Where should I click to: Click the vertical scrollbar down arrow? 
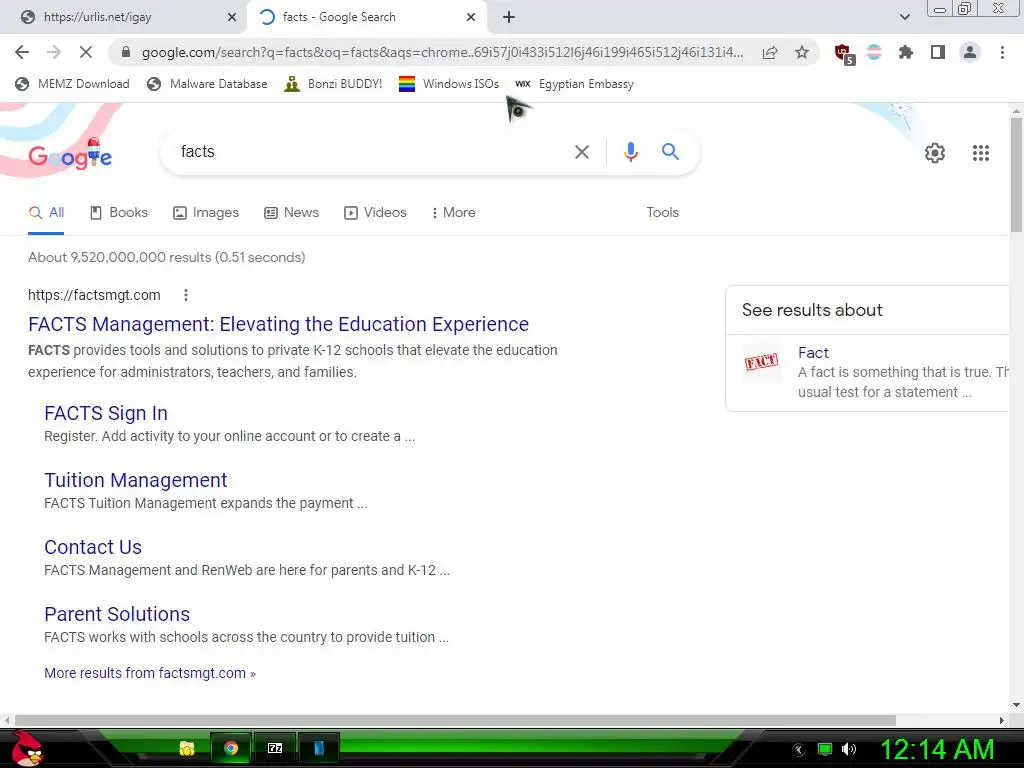pyautogui.click(x=1016, y=705)
